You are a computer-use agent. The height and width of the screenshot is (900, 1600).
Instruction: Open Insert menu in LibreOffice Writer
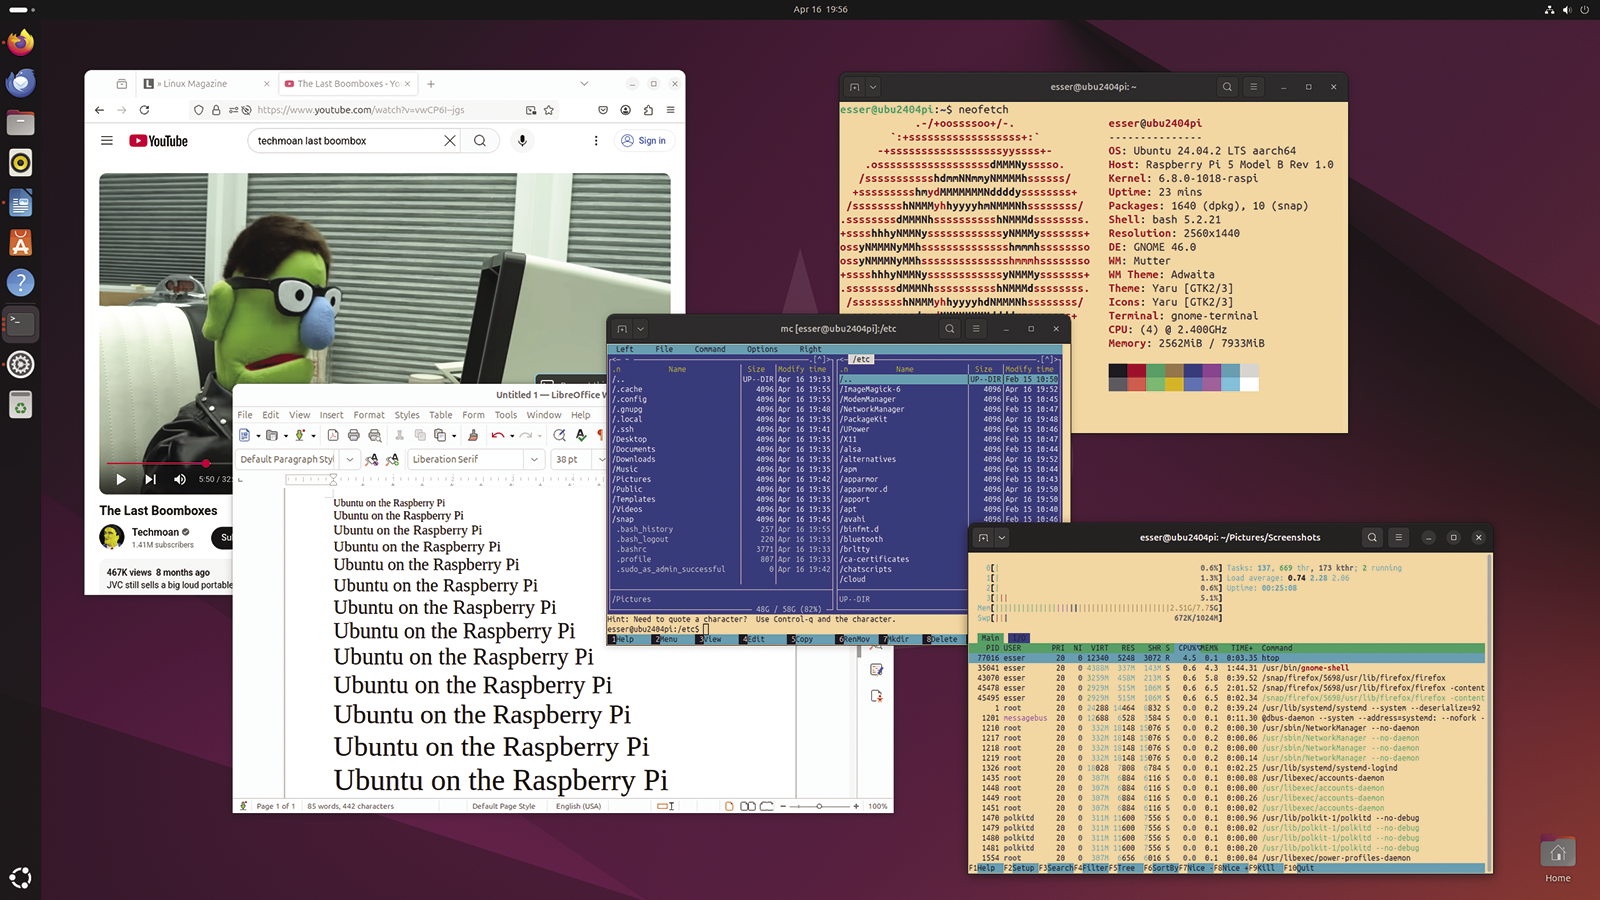pyautogui.click(x=331, y=415)
